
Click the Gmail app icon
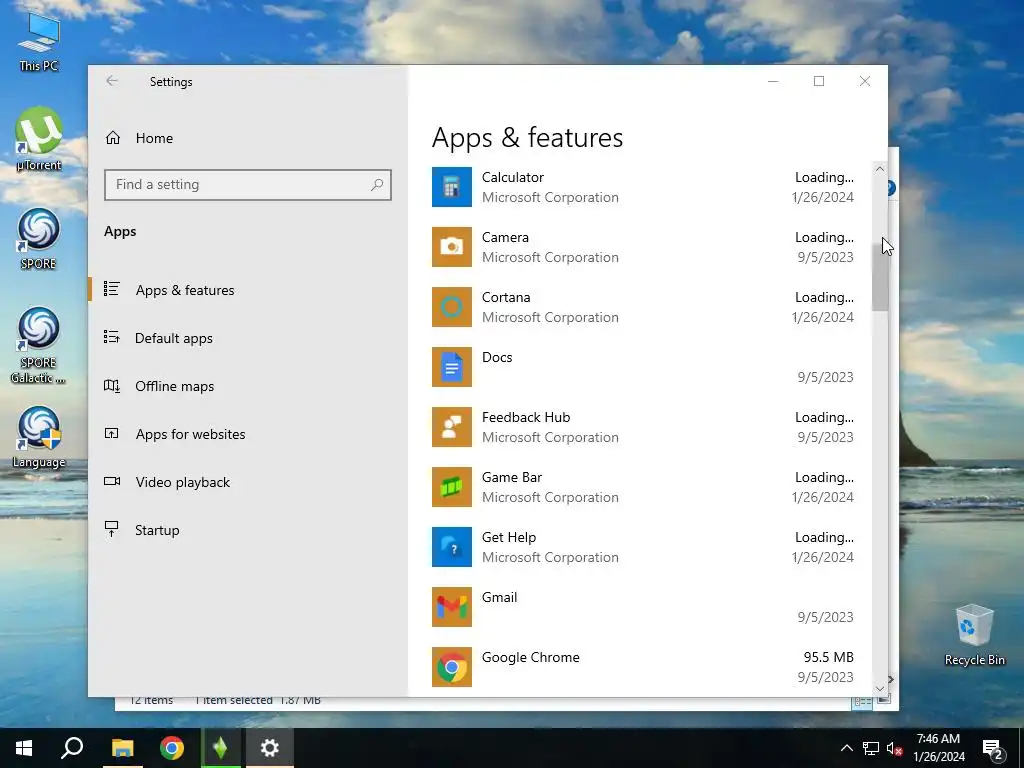tap(452, 607)
